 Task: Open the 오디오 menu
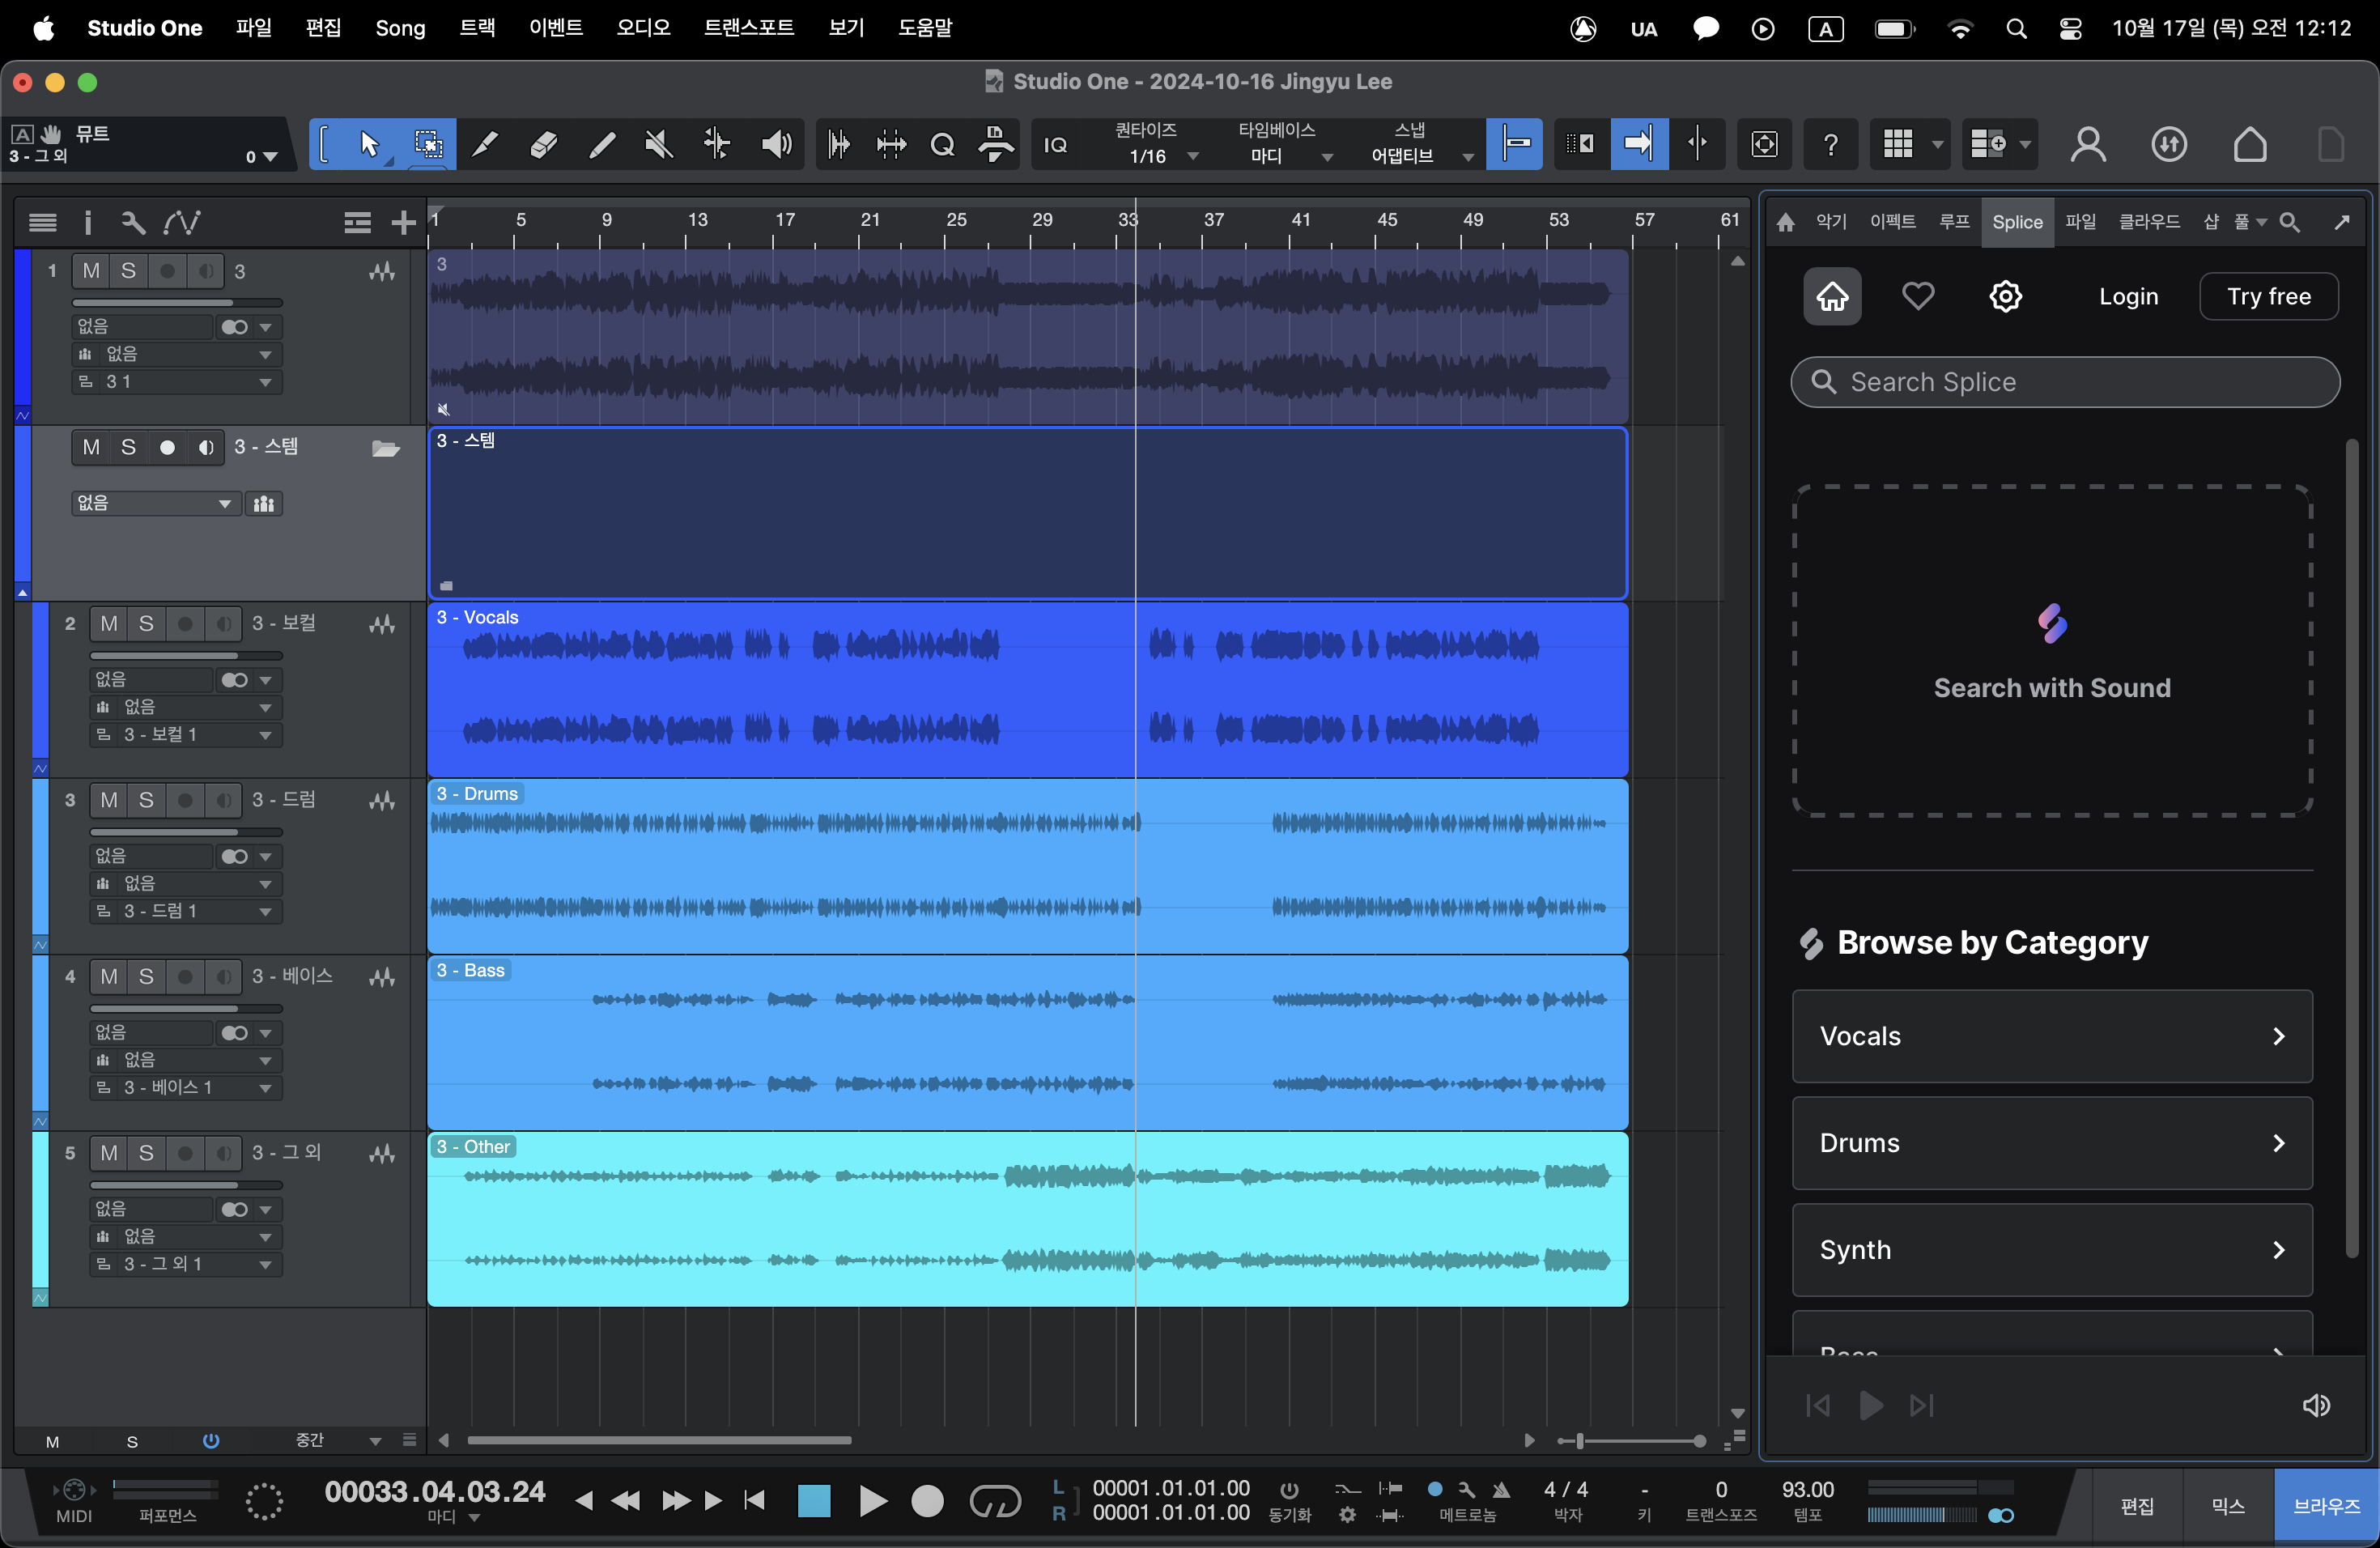pos(643,27)
